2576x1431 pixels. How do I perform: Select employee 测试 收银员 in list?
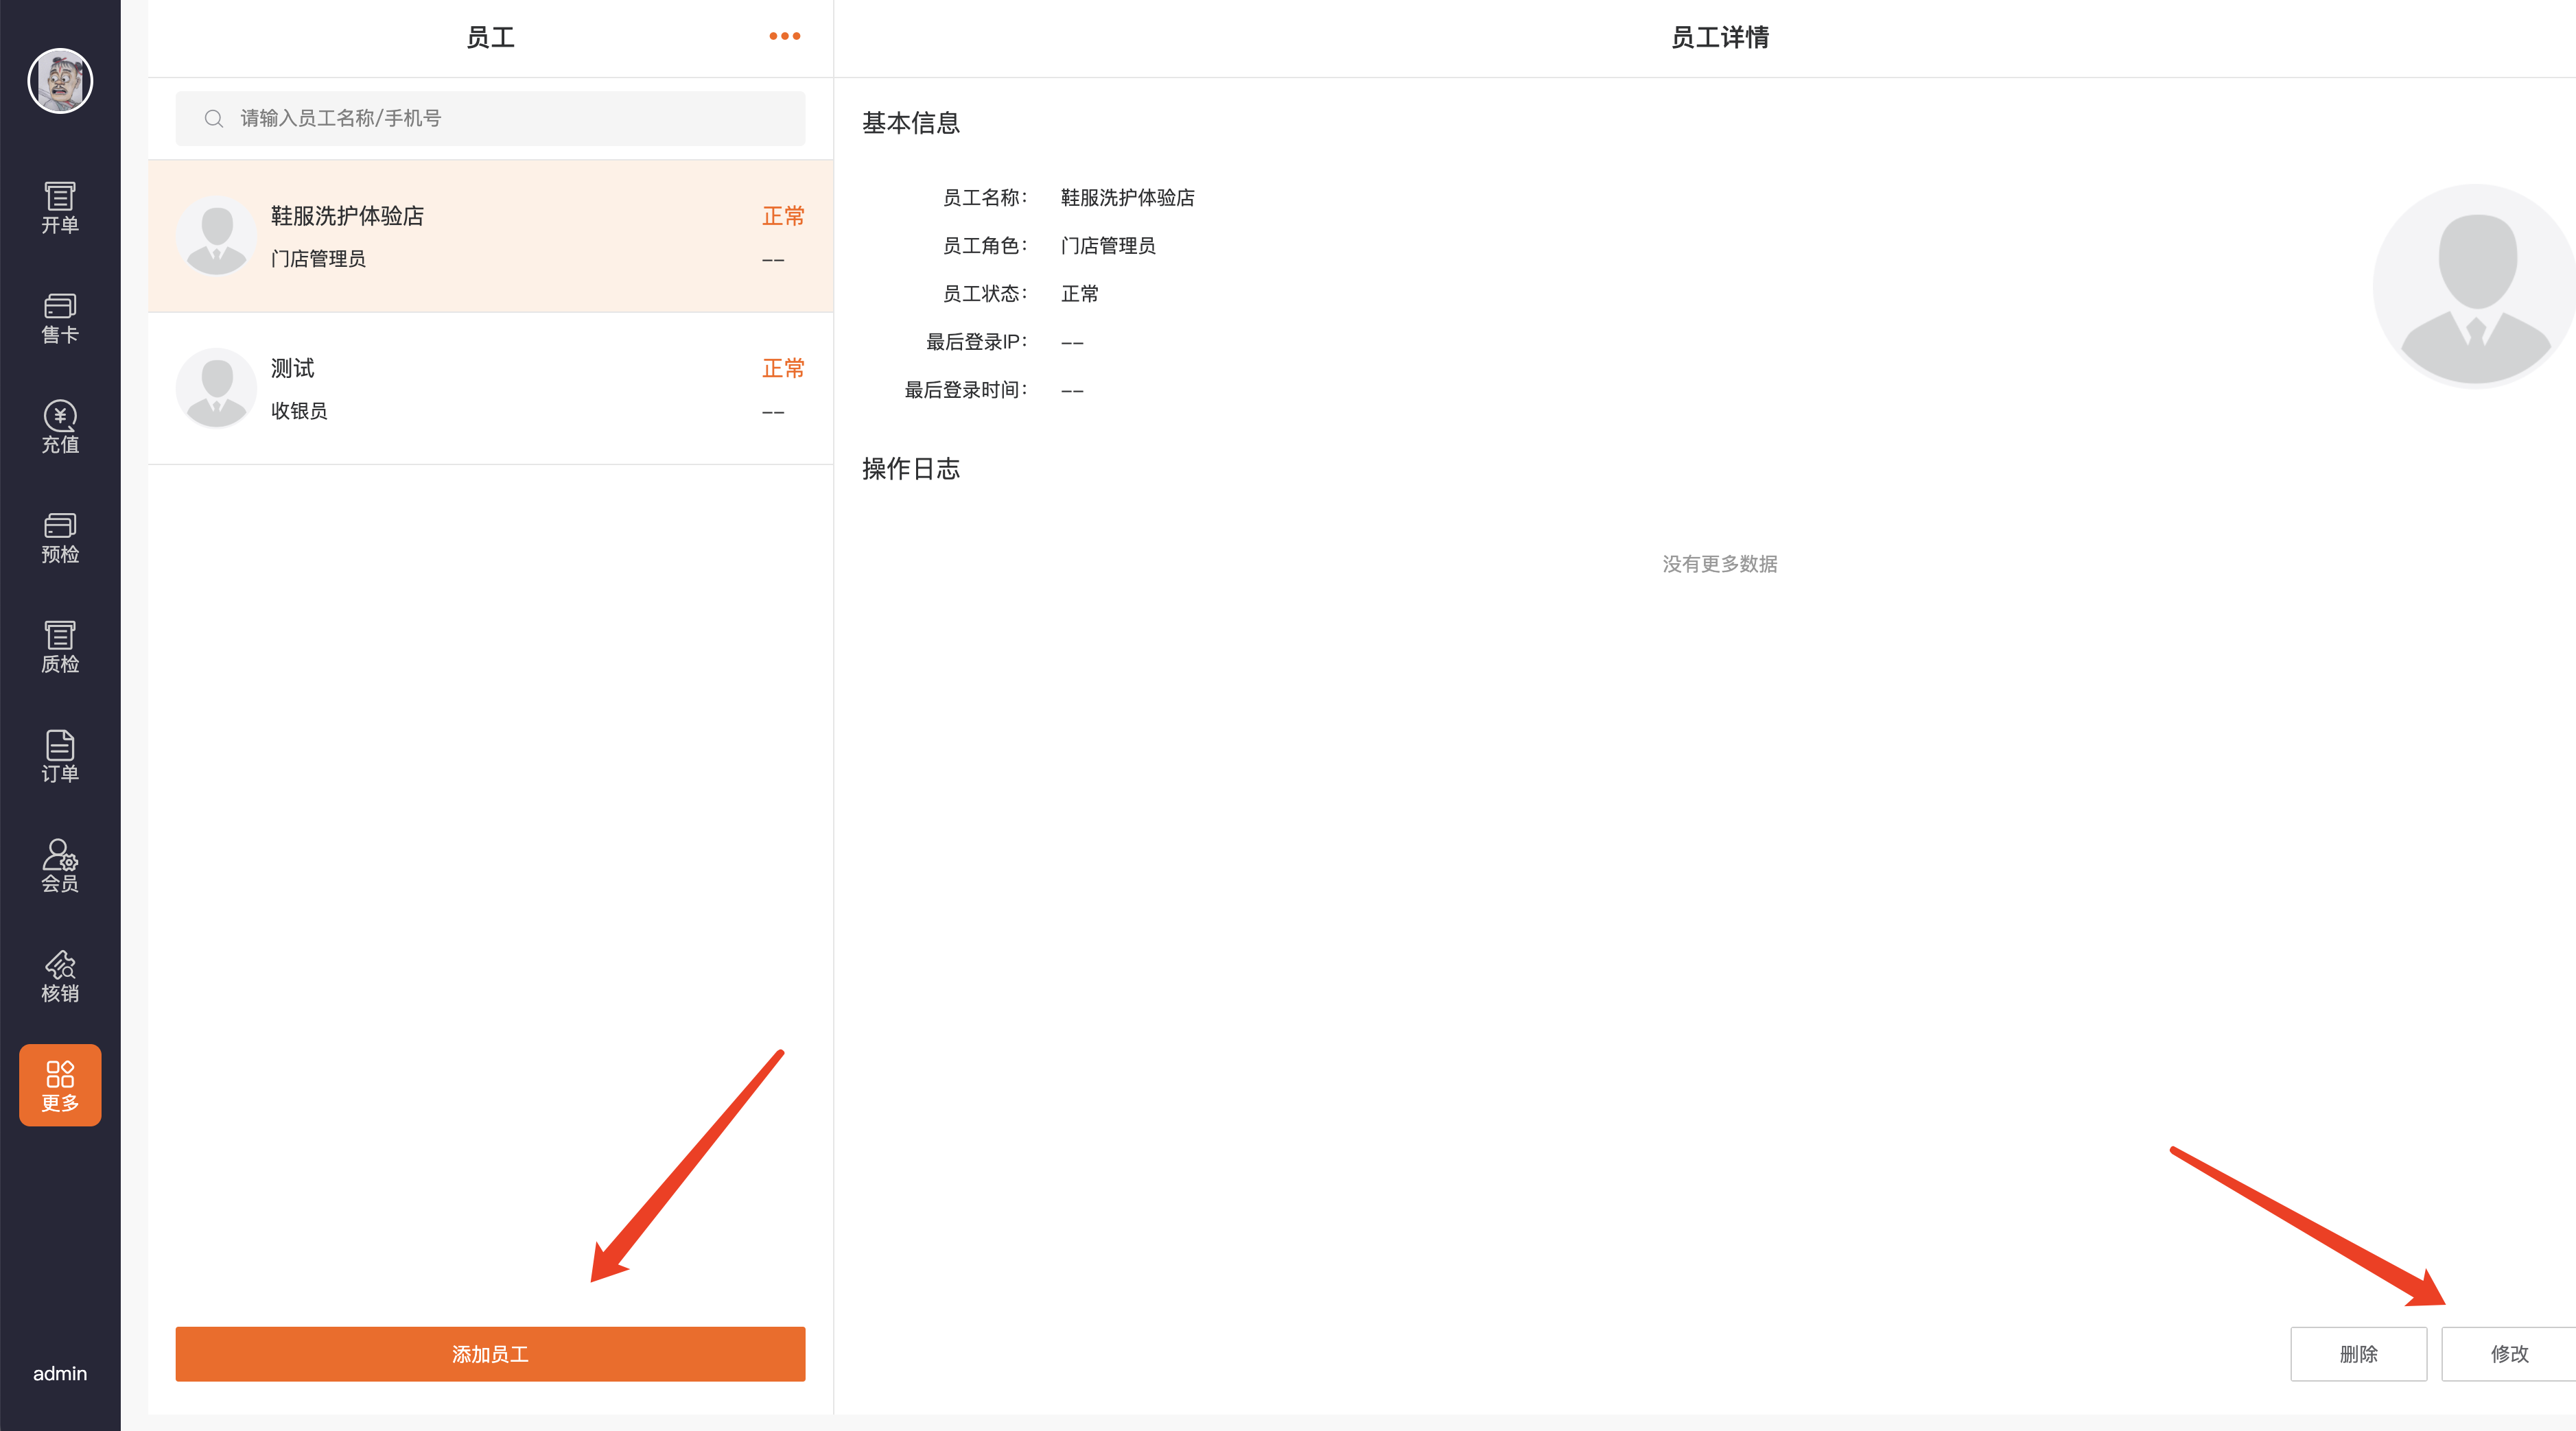pos(490,388)
